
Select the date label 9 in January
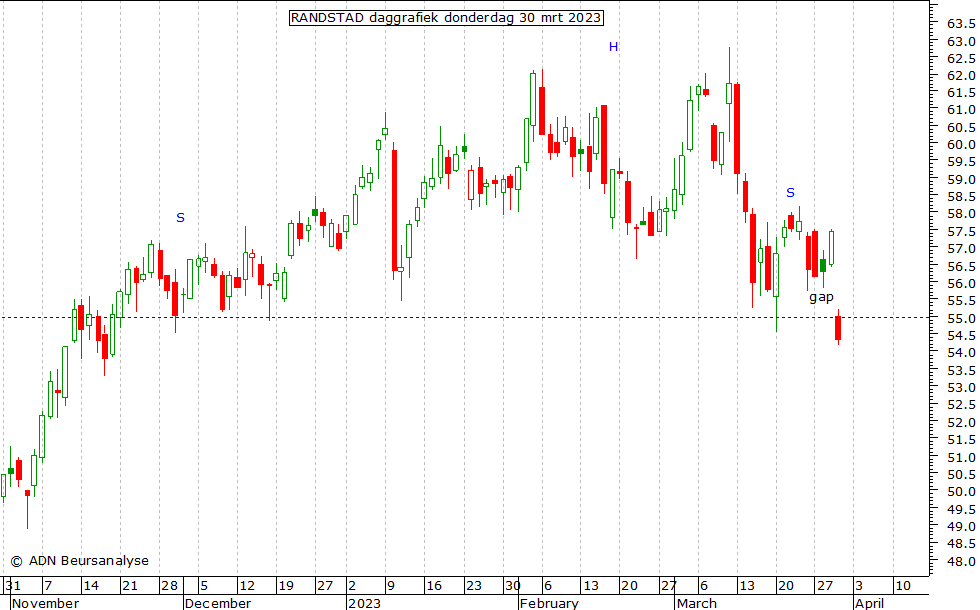tap(391, 586)
